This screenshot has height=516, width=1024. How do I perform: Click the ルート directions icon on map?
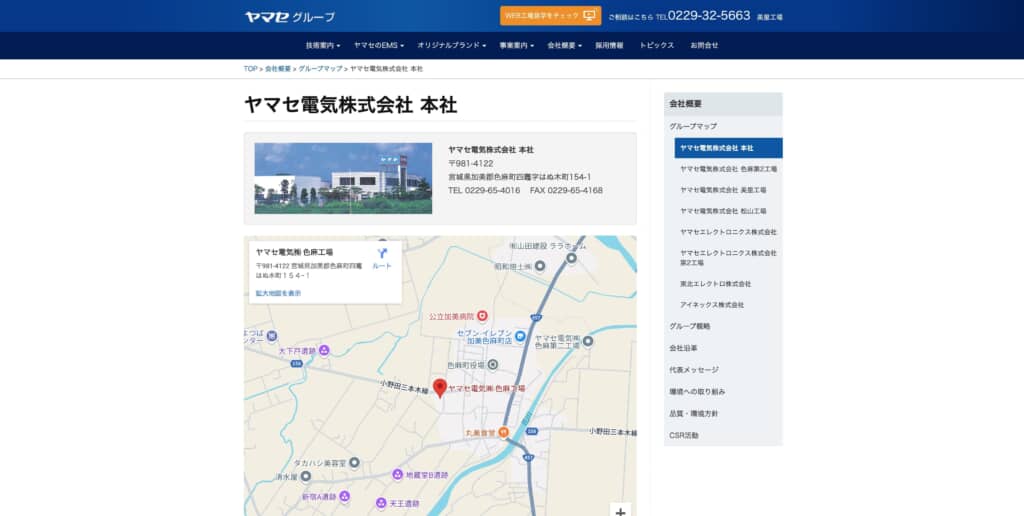pyautogui.click(x=382, y=253)
